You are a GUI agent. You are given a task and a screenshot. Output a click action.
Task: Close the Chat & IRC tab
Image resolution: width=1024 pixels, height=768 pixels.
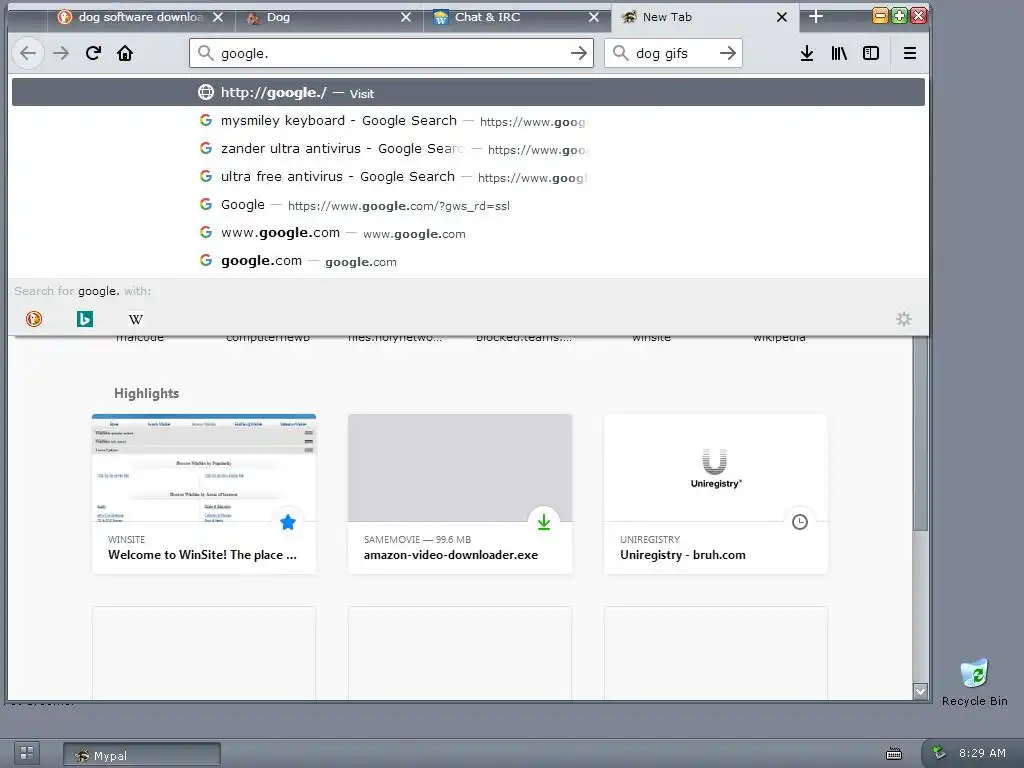(x=594, y=17)
